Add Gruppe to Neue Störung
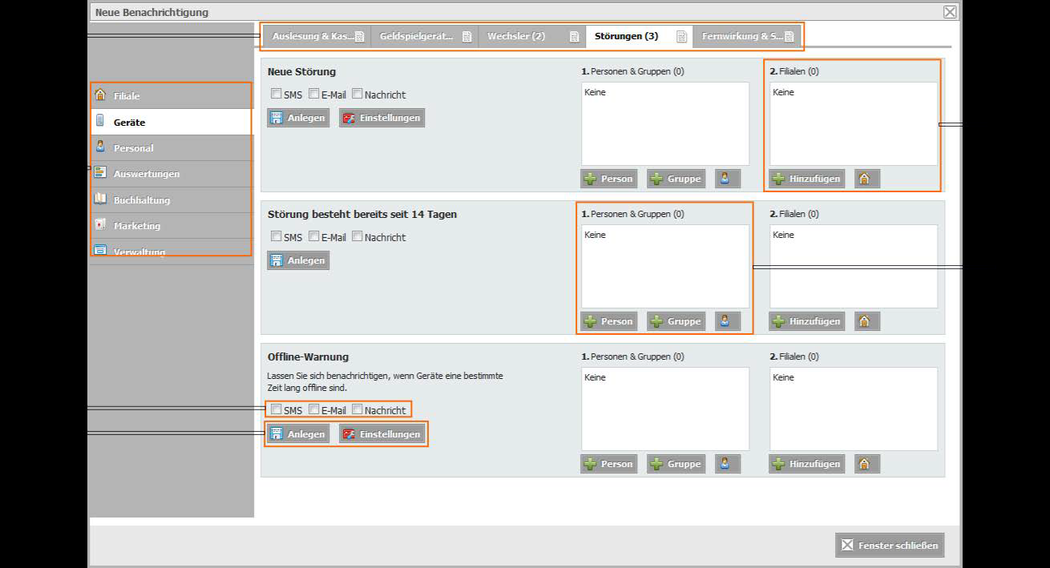1050x568 pixels. [x=676, y=179]
